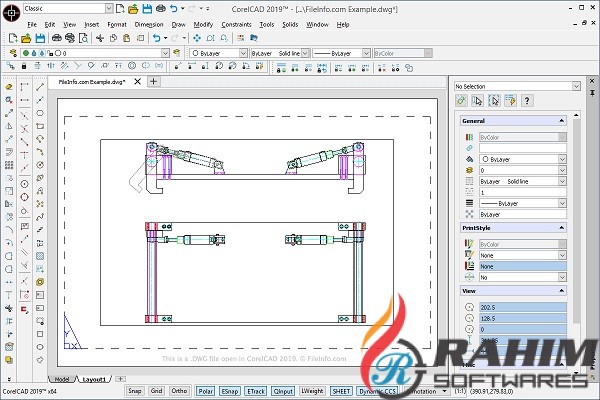Open the Solids menu
This screenshot has width=600, height=400.
pyautogui.click(x=290, y=24)
